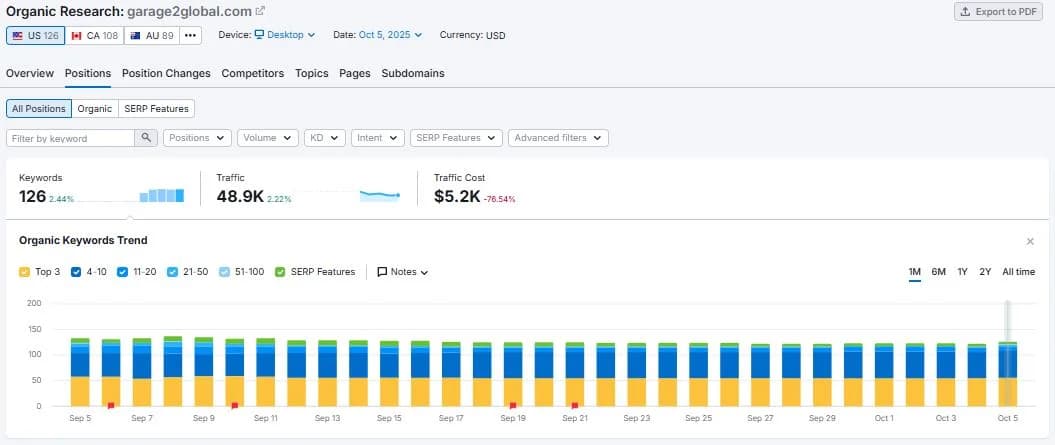The width and height of the screenshot is (1055, 445).
Task: Toggle the 11-20 legend checkbox
Action: click(122, 272)
